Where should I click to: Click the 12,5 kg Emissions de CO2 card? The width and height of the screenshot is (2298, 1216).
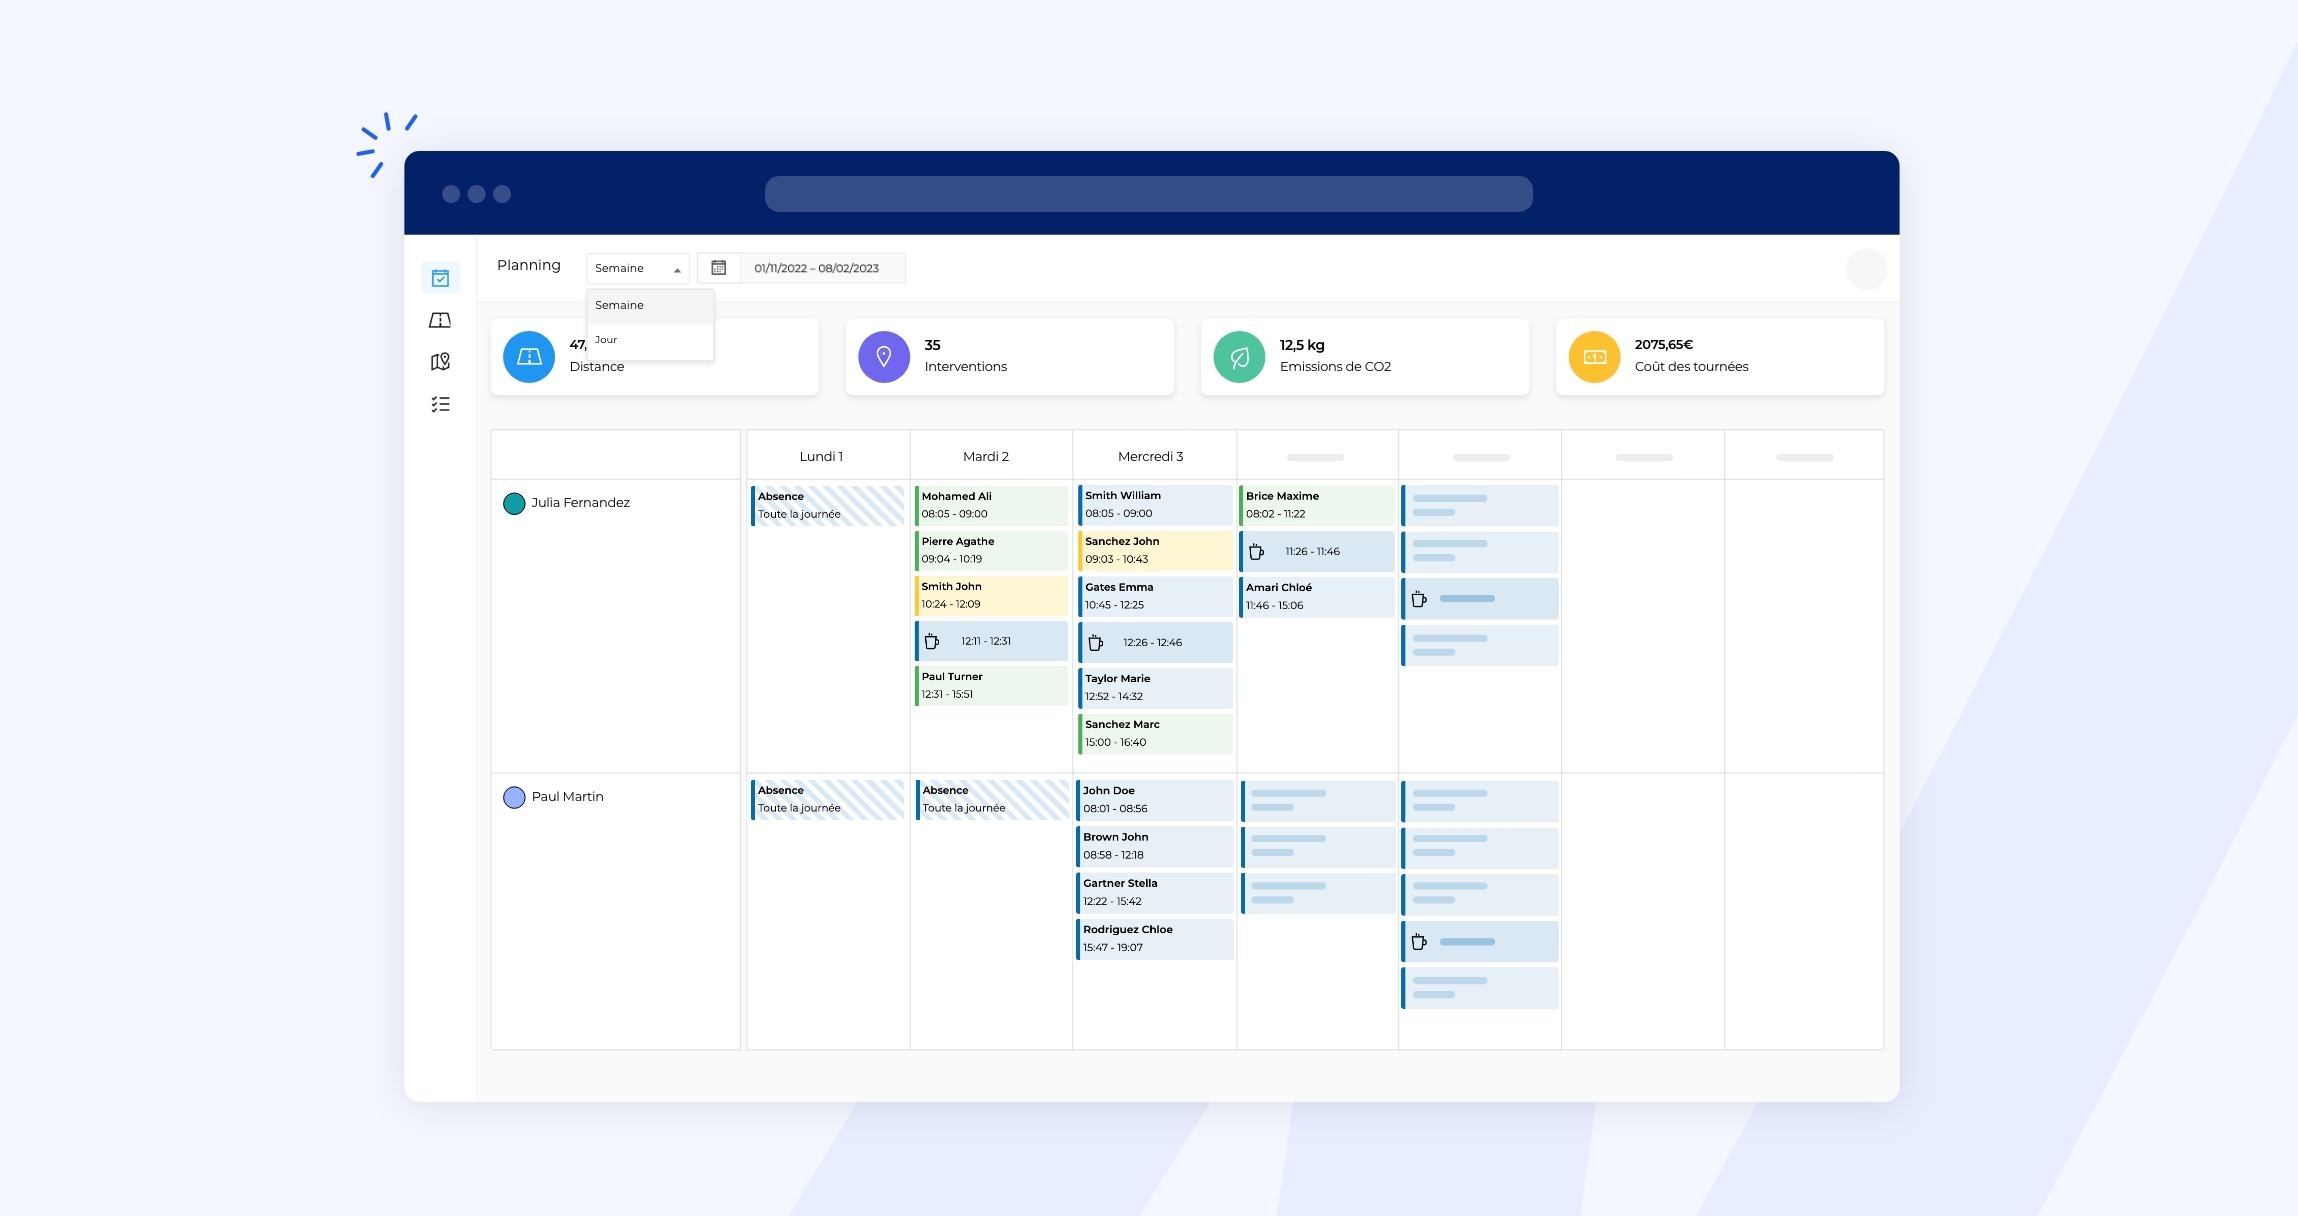tap(1364, 357)
